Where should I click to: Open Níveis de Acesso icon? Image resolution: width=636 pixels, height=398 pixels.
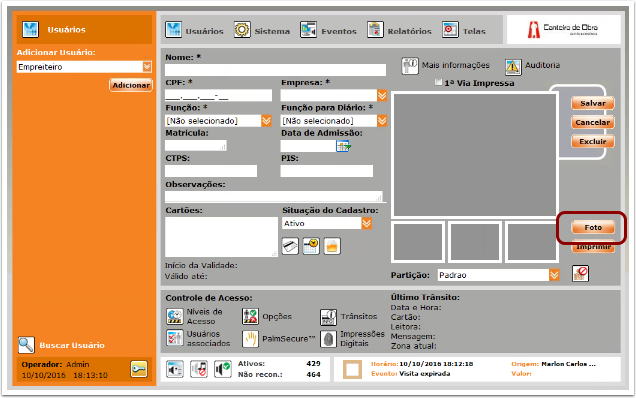coord(175,316)
